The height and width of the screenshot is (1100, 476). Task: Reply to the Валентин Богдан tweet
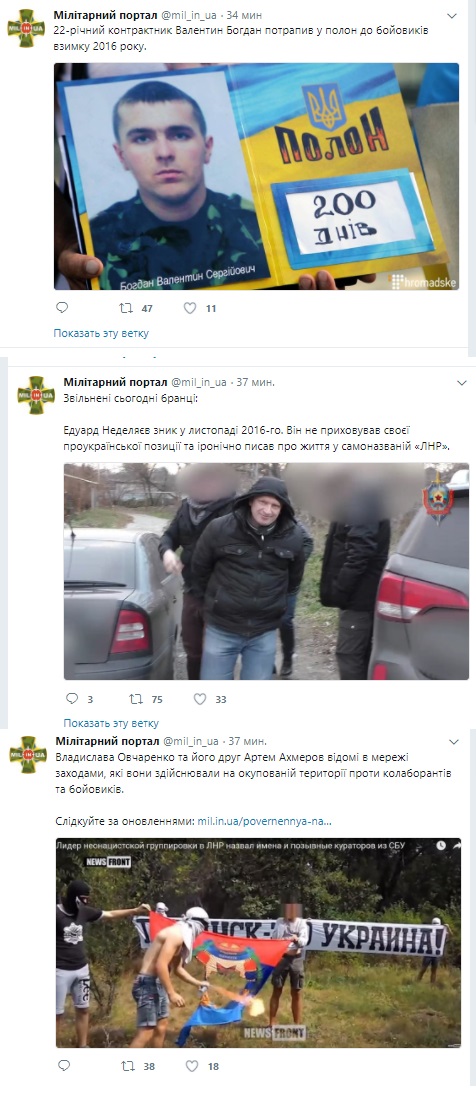(62, 307)
